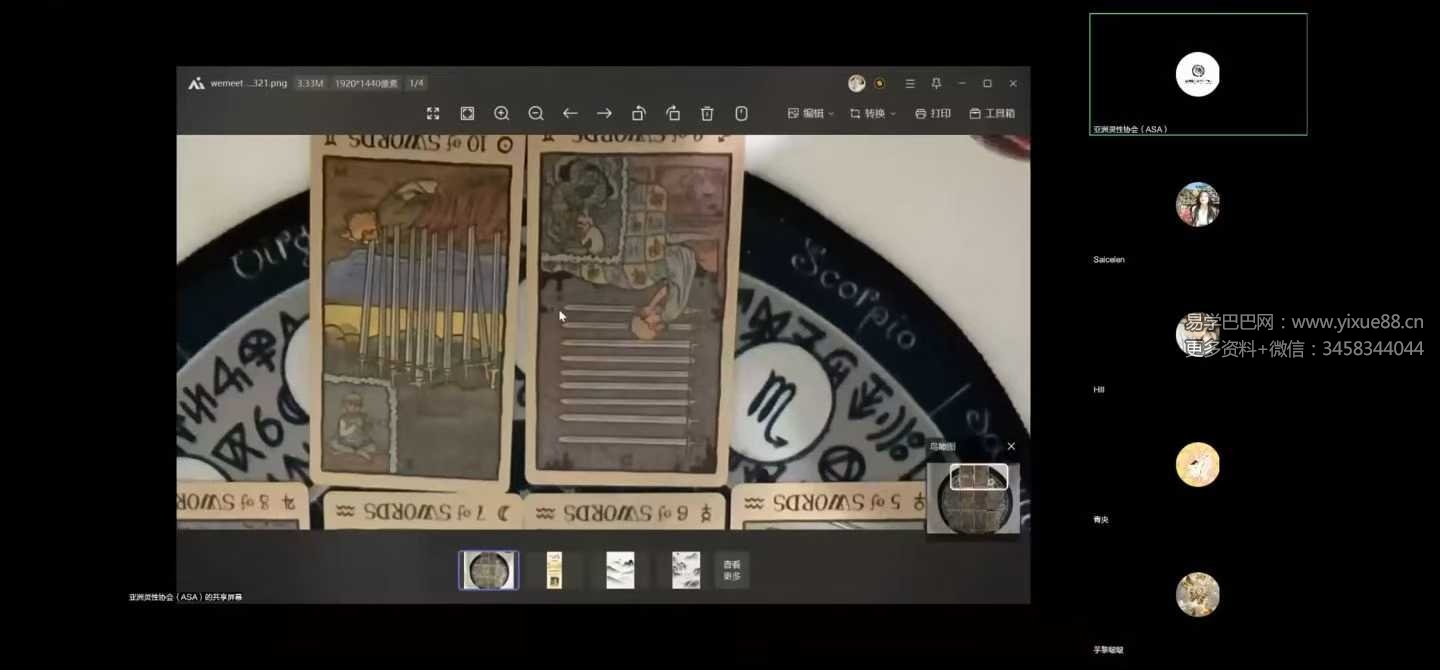Rotate the image counterclockwise

coord(639,114)
